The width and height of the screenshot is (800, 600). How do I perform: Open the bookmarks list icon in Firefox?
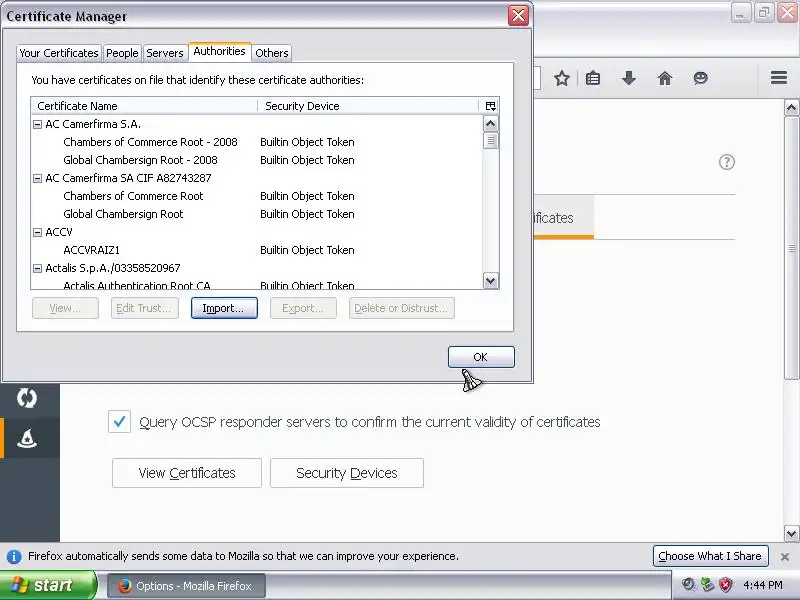click(593, 79)
